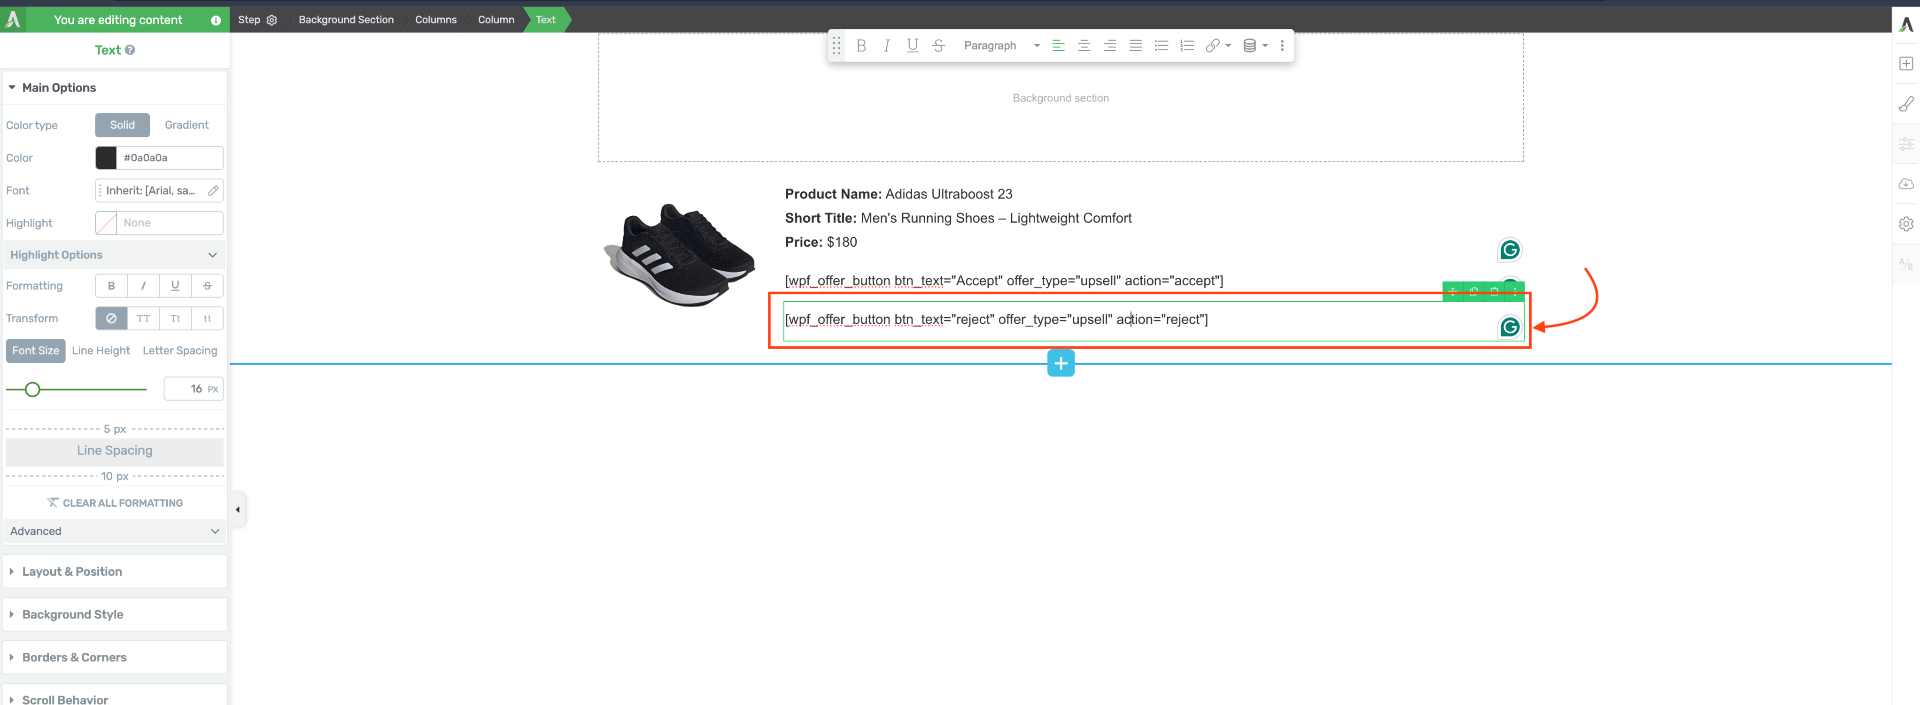
Task: Expand Highlight Options
Action: pyautogui.click(x=115, y=255)
